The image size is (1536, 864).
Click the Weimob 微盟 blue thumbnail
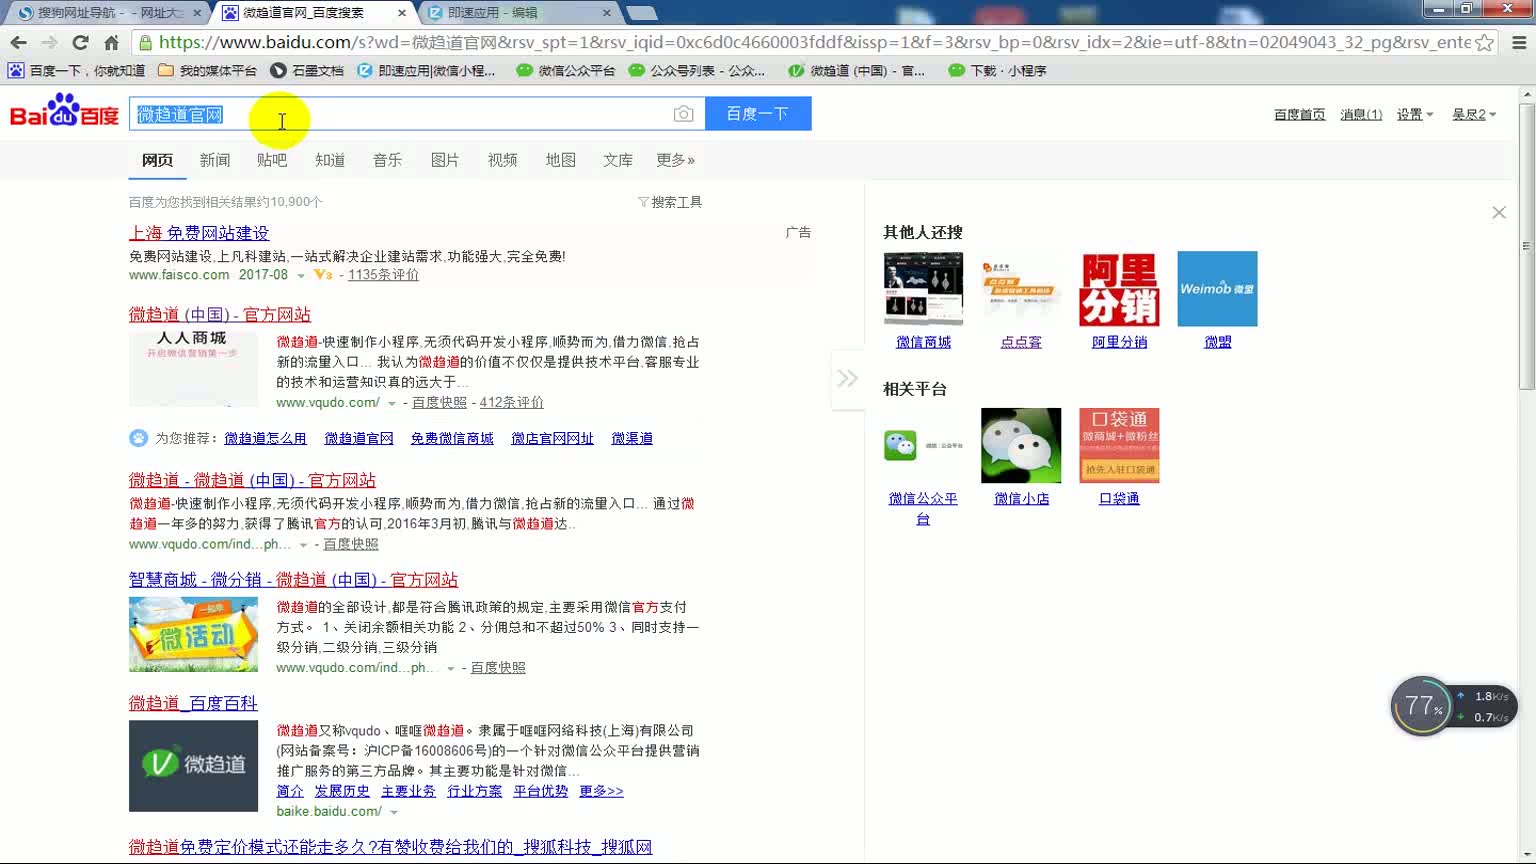[x=1217, y=289]
